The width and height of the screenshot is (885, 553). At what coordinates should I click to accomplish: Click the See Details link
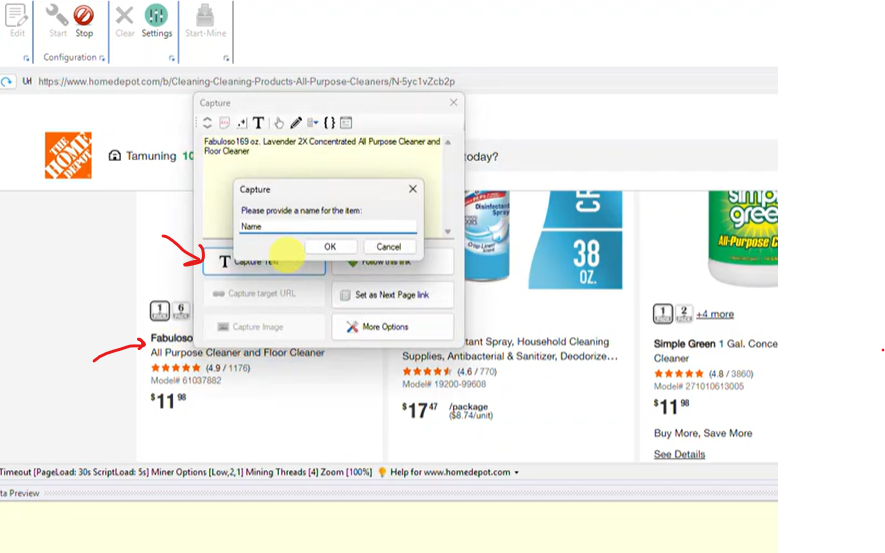pyautogui.click(x=679, y=454)
